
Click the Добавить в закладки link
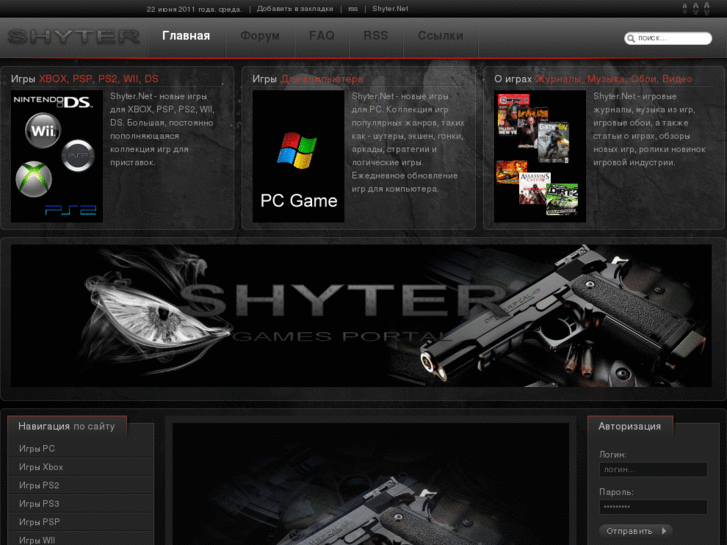point(295,8)
